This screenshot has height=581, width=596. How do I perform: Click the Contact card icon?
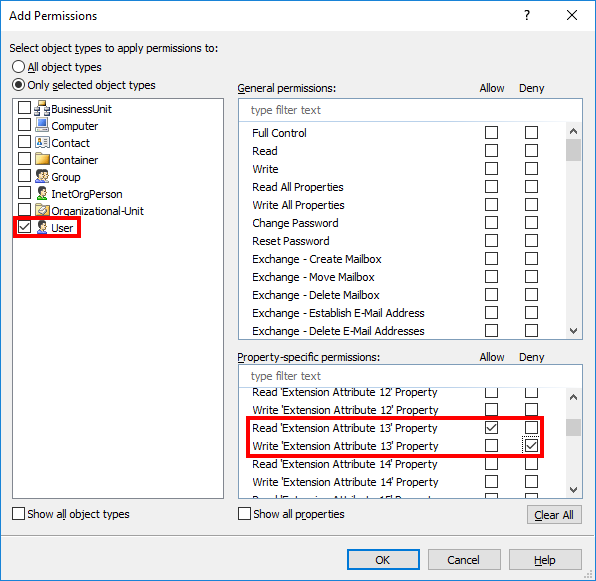(x=42, y=142)
